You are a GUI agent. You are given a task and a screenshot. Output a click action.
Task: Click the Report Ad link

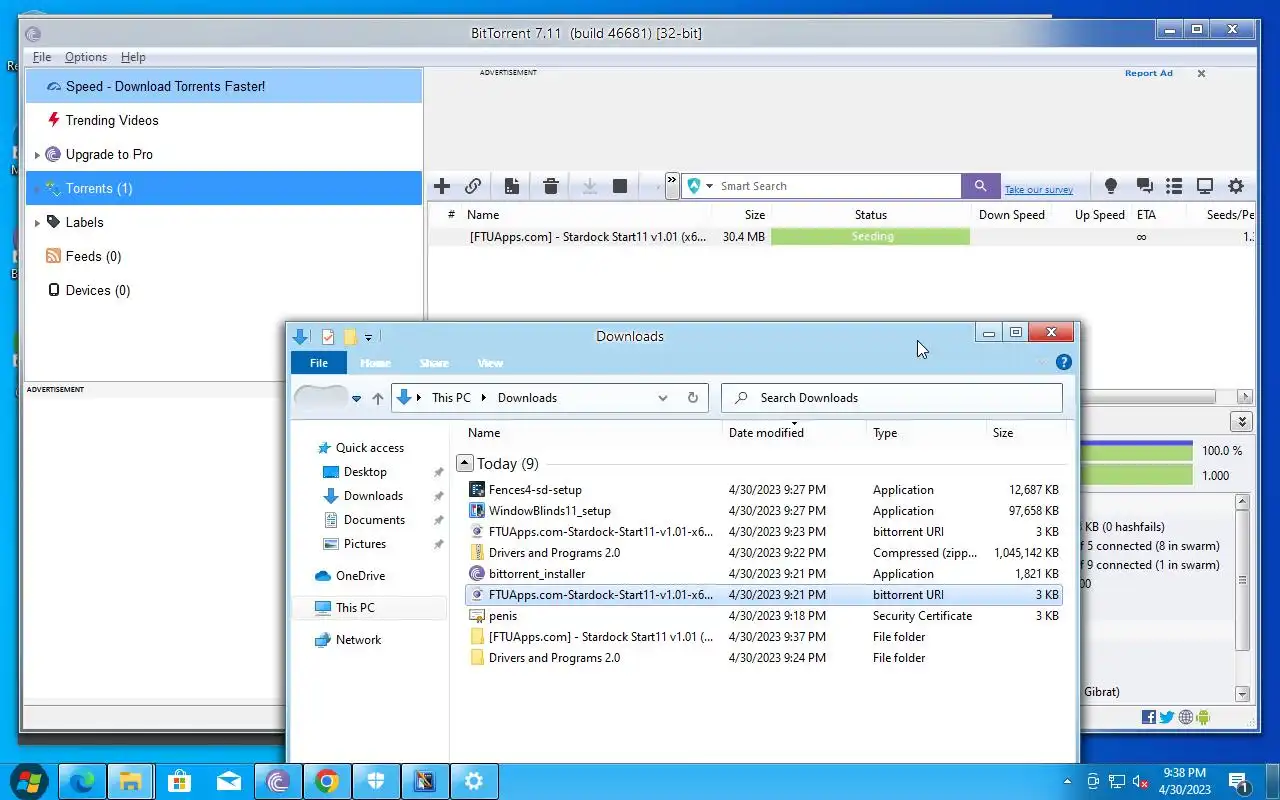click(x=1148, y=73)
